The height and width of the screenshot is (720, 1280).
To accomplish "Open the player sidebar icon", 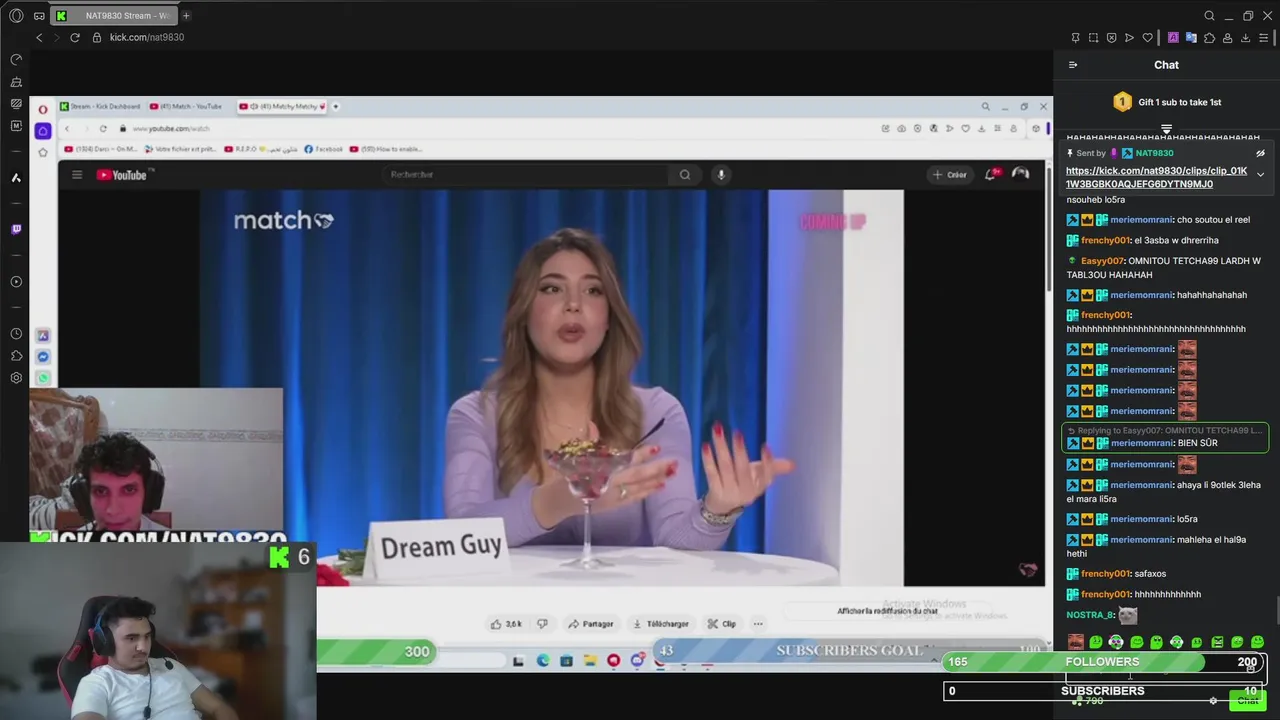I will (16, 282).
